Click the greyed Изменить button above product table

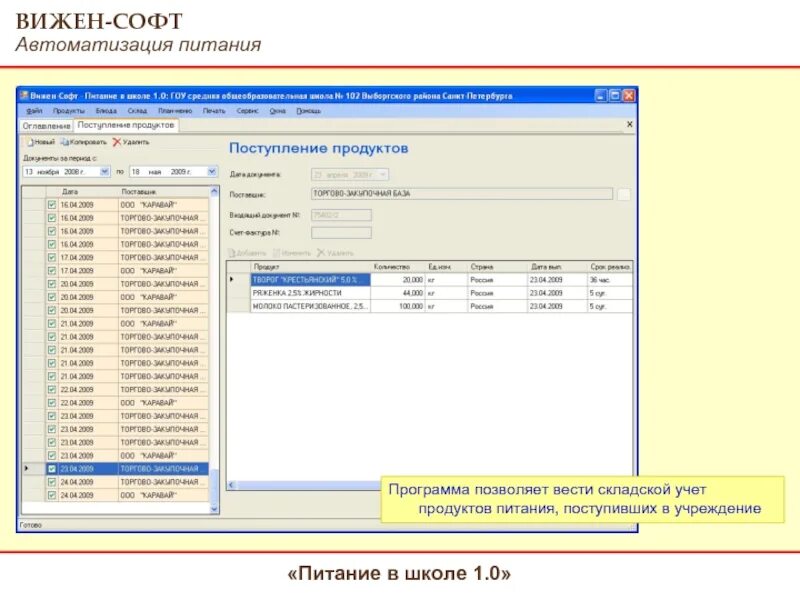(x=292, y=253)
